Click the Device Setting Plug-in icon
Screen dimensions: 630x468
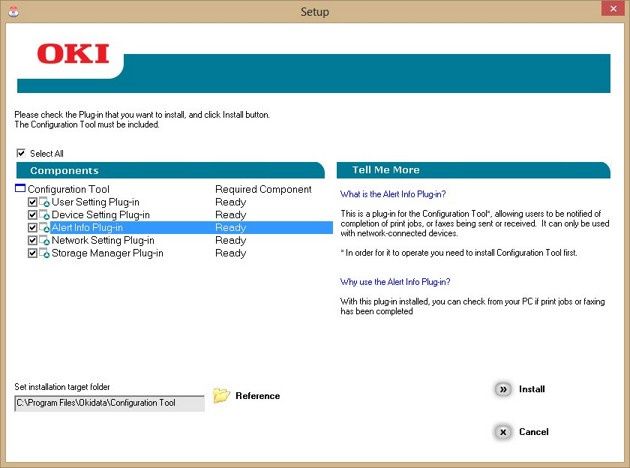pos(44,215)
